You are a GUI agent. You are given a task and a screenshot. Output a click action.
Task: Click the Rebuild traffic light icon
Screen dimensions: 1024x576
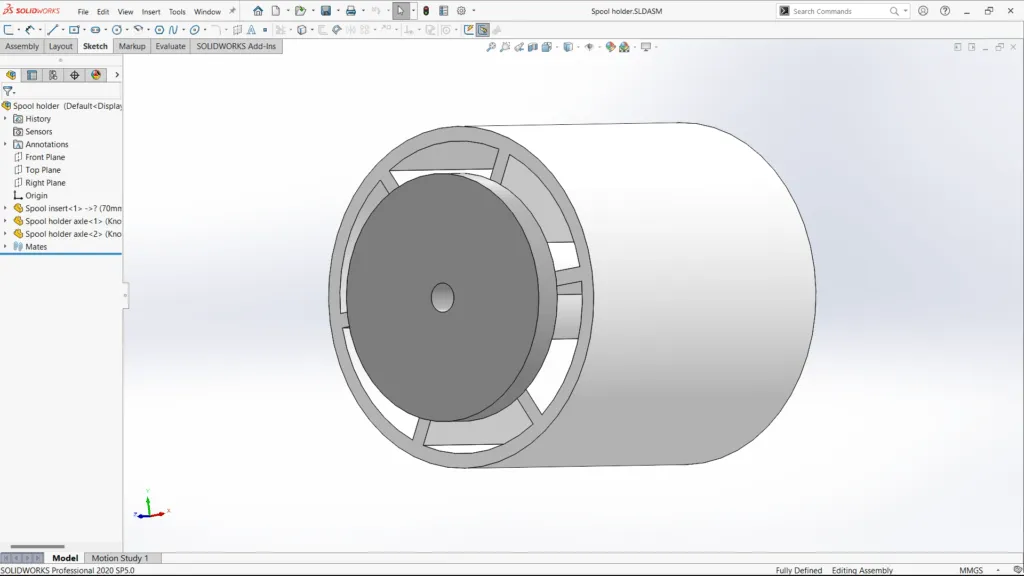425,11
